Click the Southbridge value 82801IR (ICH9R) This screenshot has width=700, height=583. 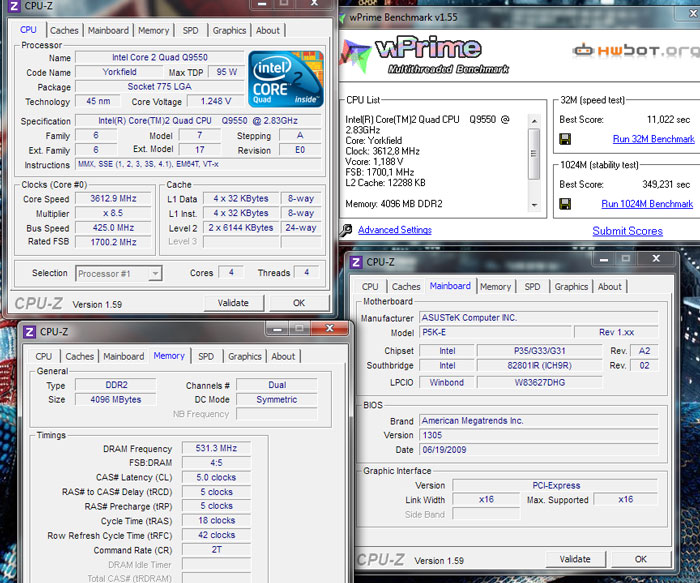[x=540, y=366]
